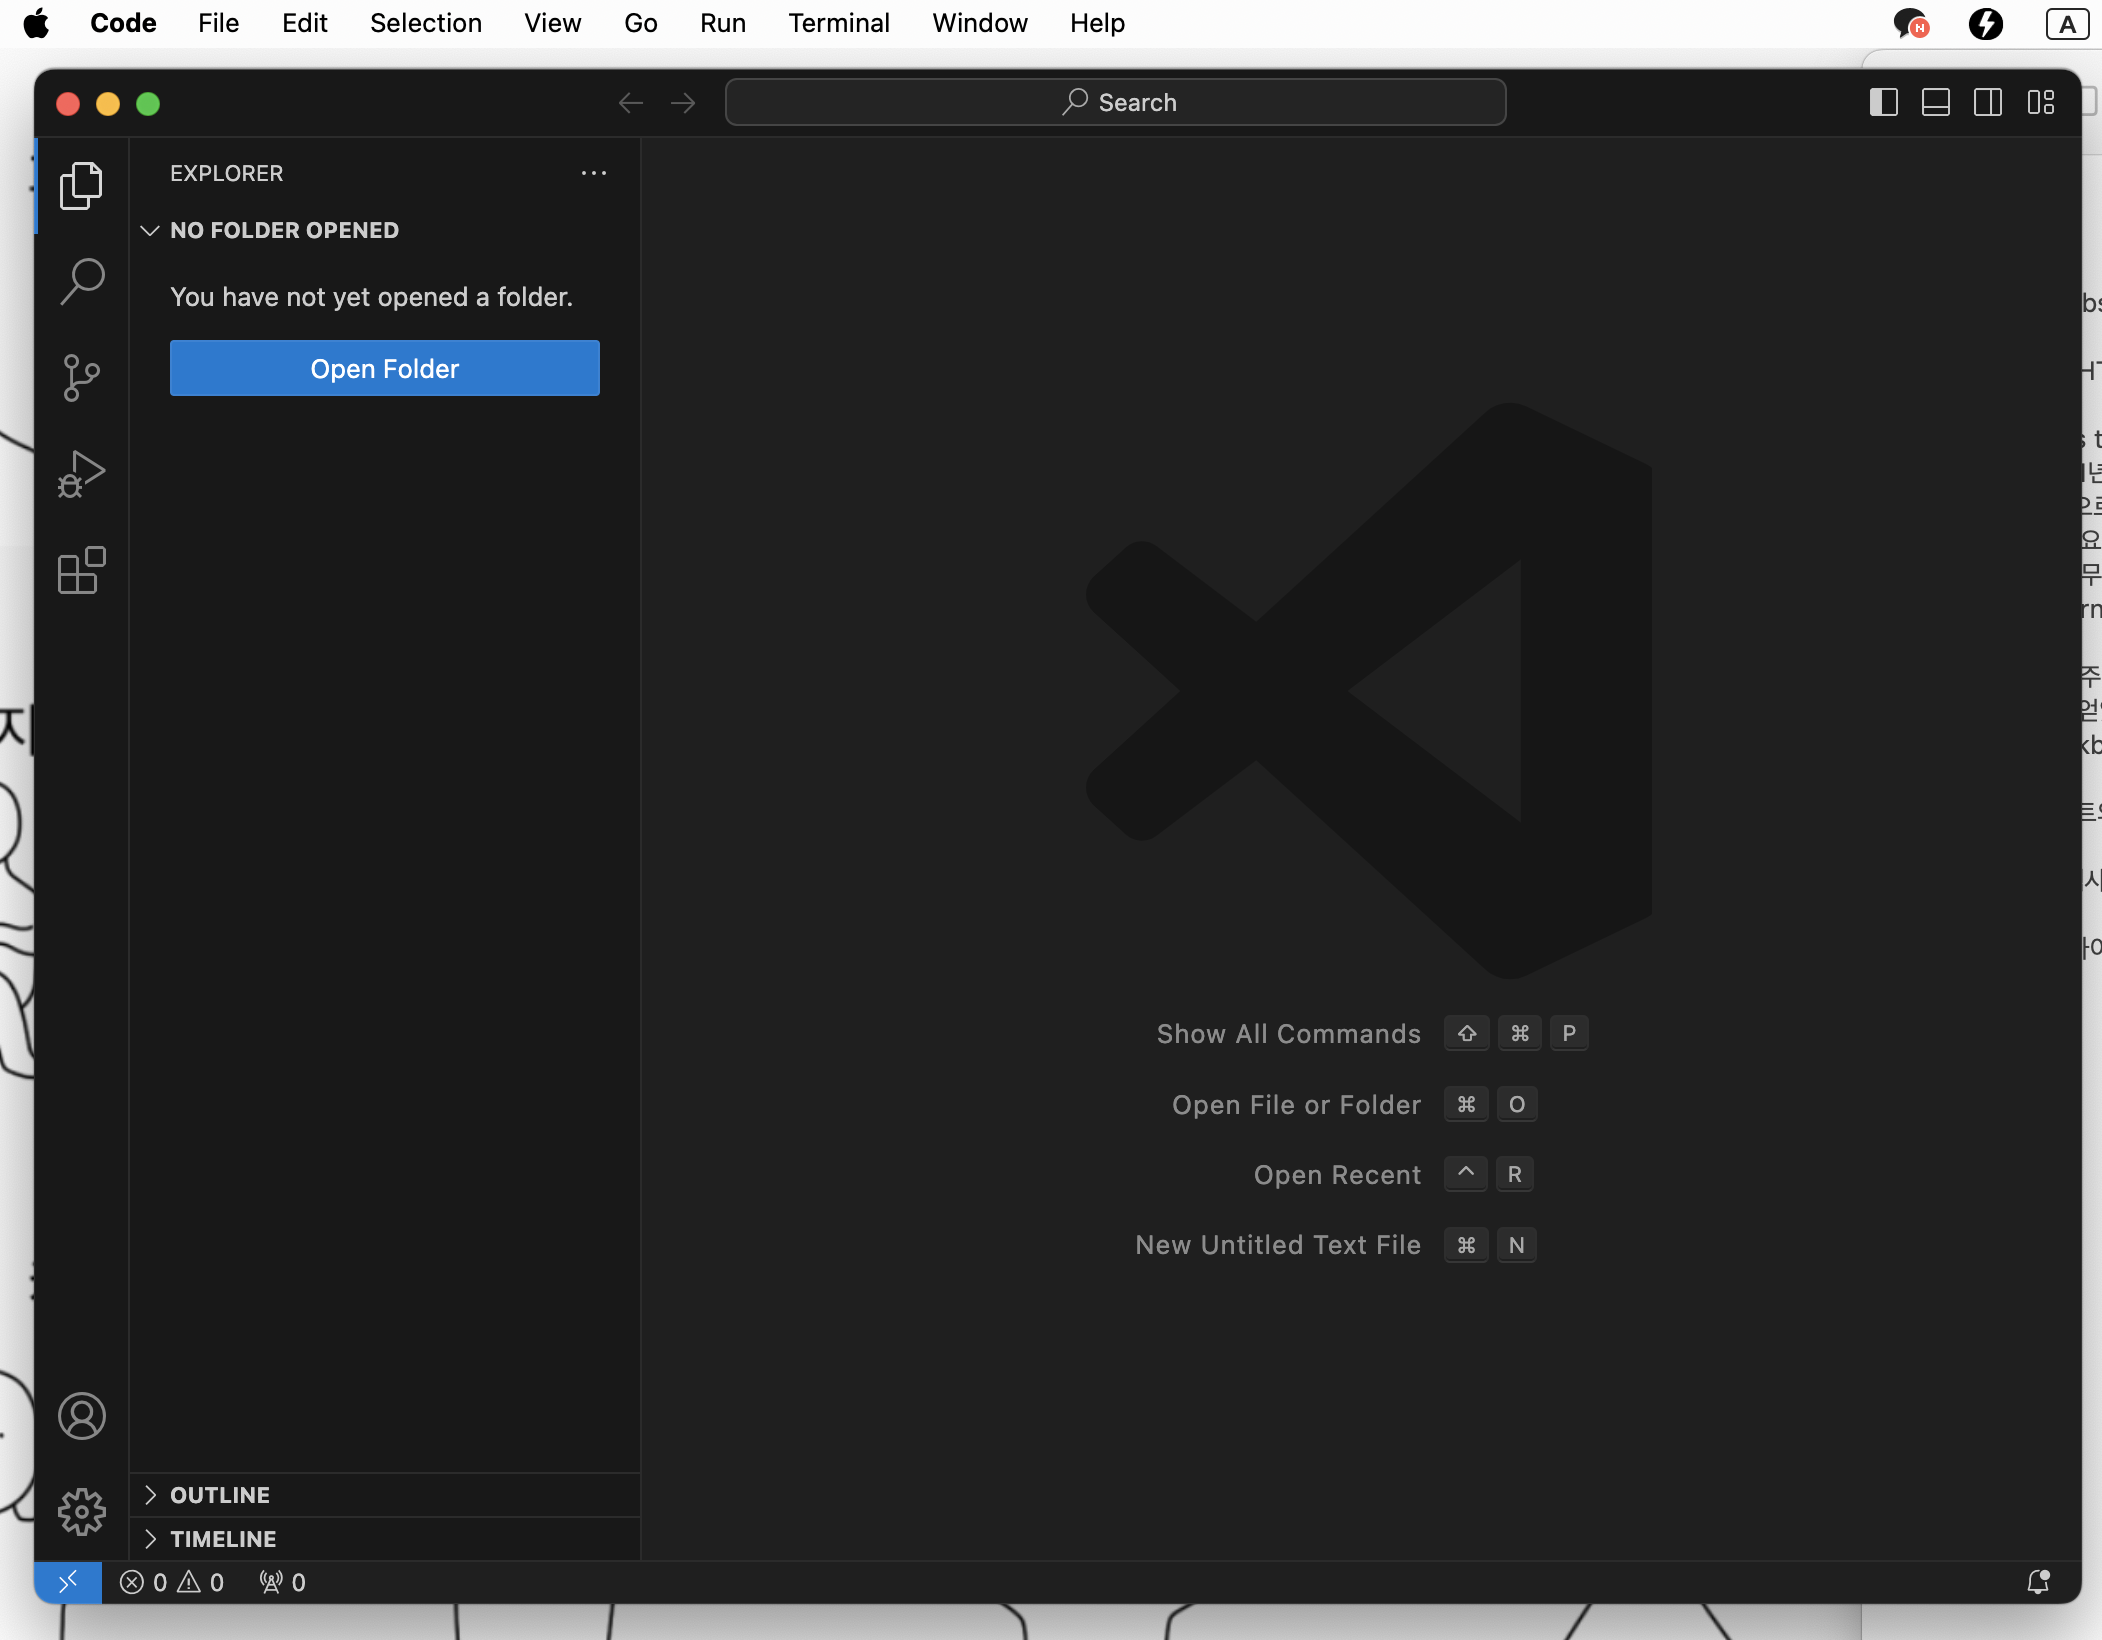Click the P key hint for Show All Commands

coord(1569,1033)
